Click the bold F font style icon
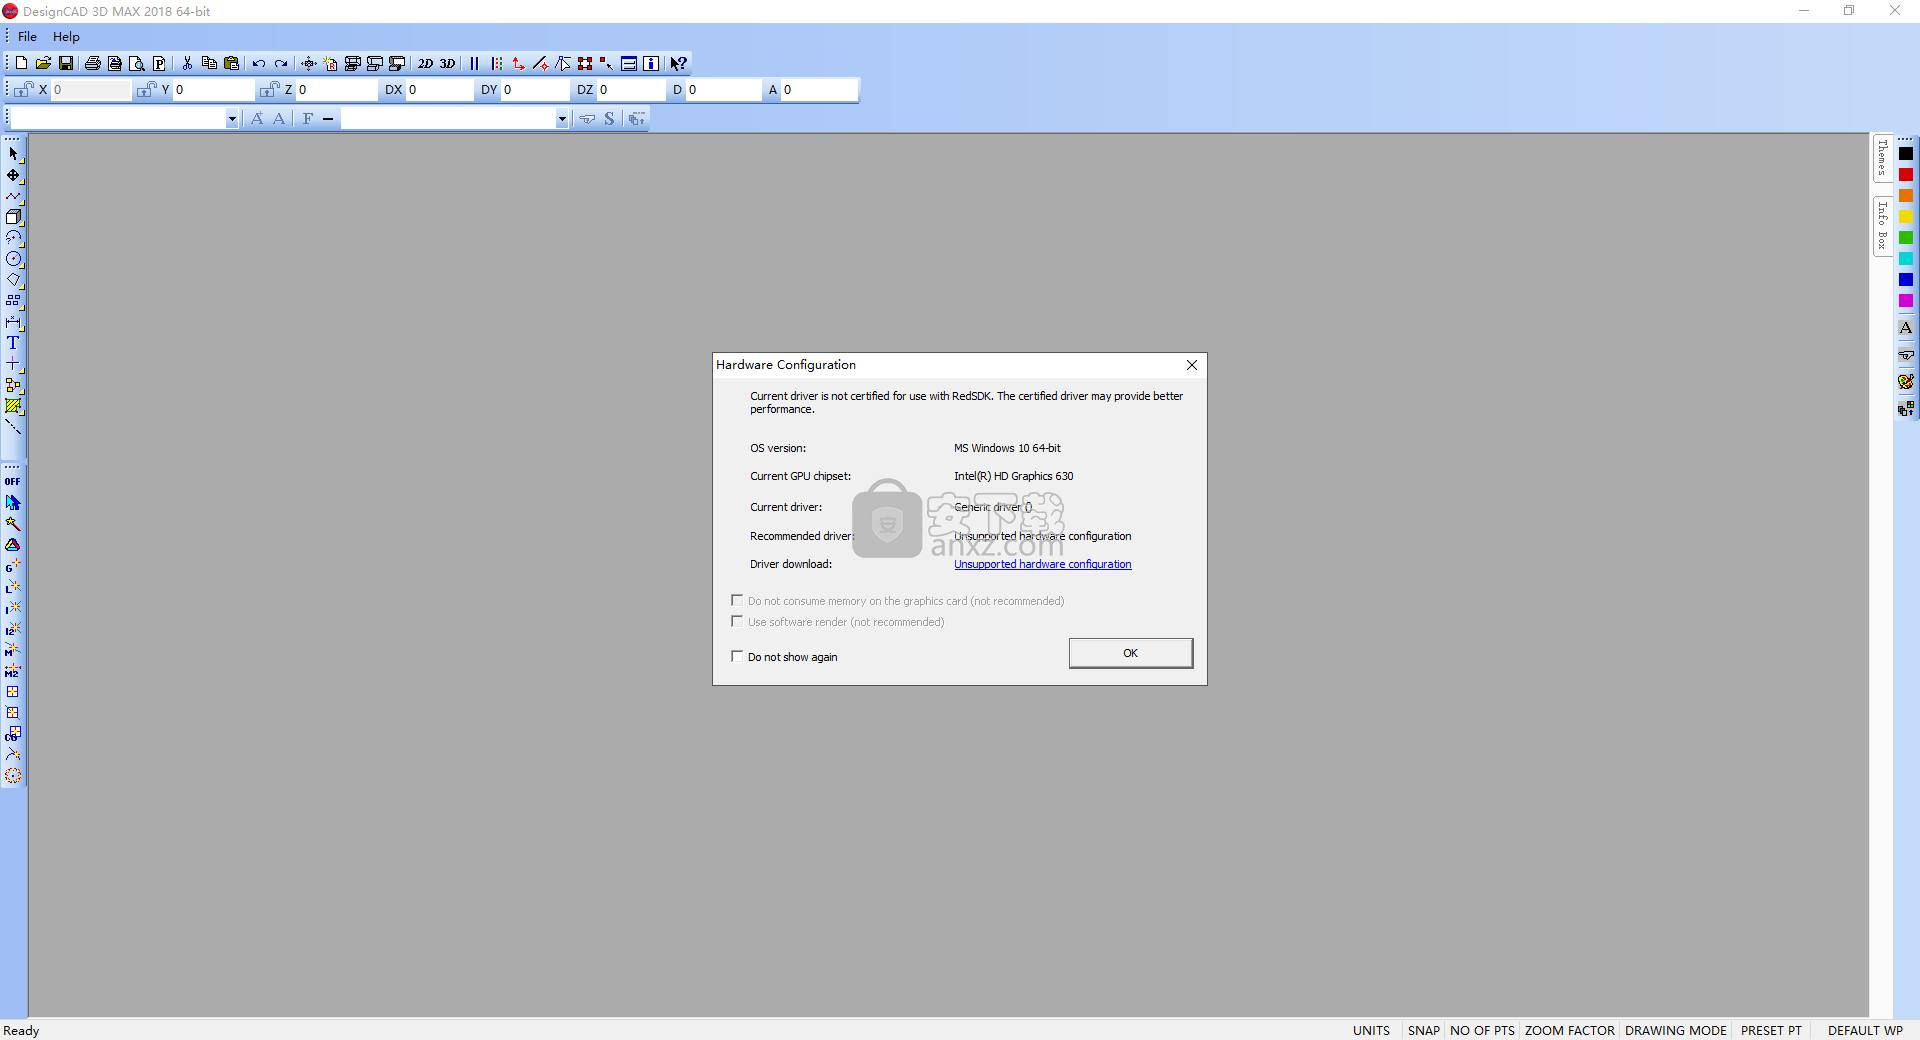 [x=308, y=119]
